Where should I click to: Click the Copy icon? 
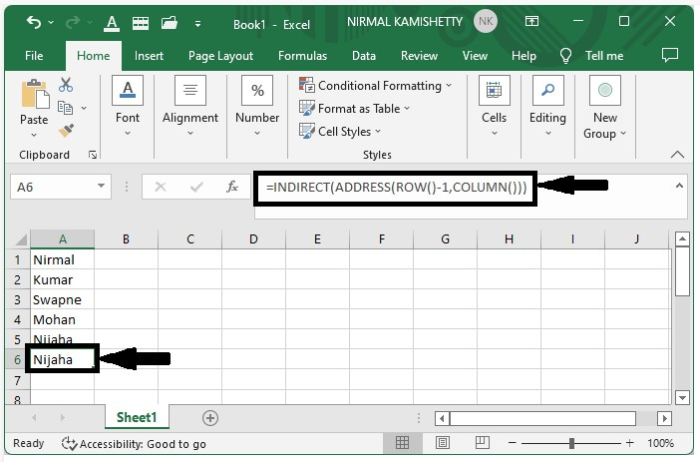(66, 108)
